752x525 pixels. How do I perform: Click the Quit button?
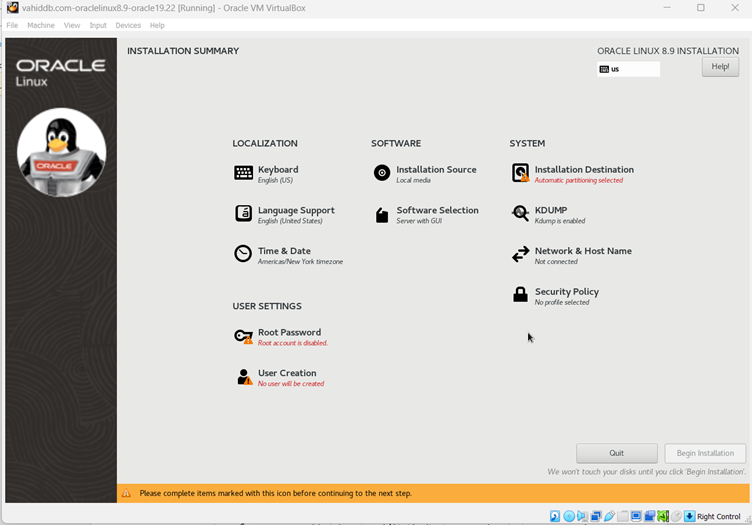[616, 453]
